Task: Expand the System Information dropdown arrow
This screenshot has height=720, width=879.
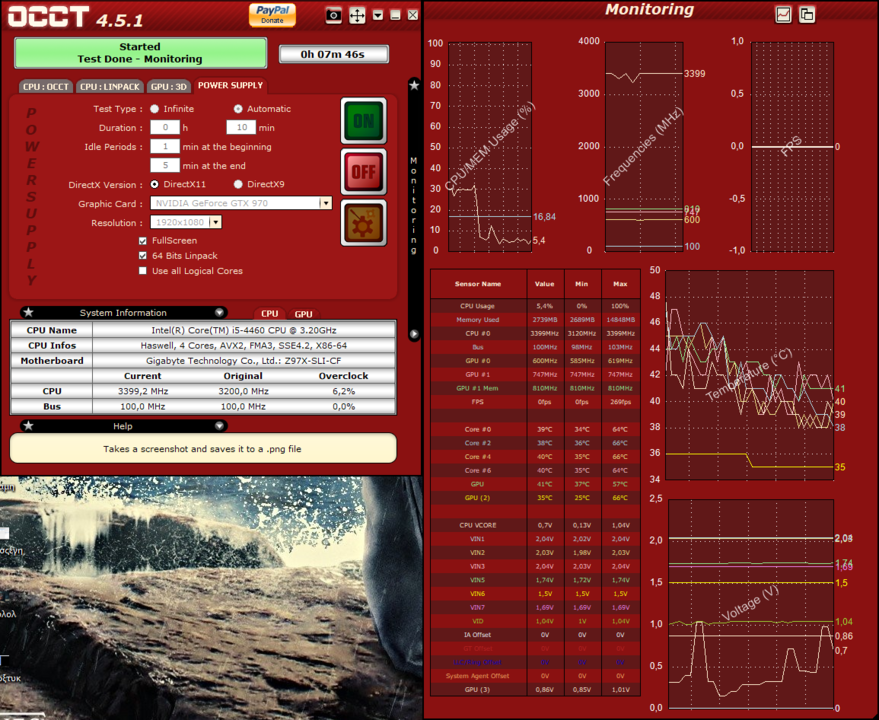Action: pos(219,312)
